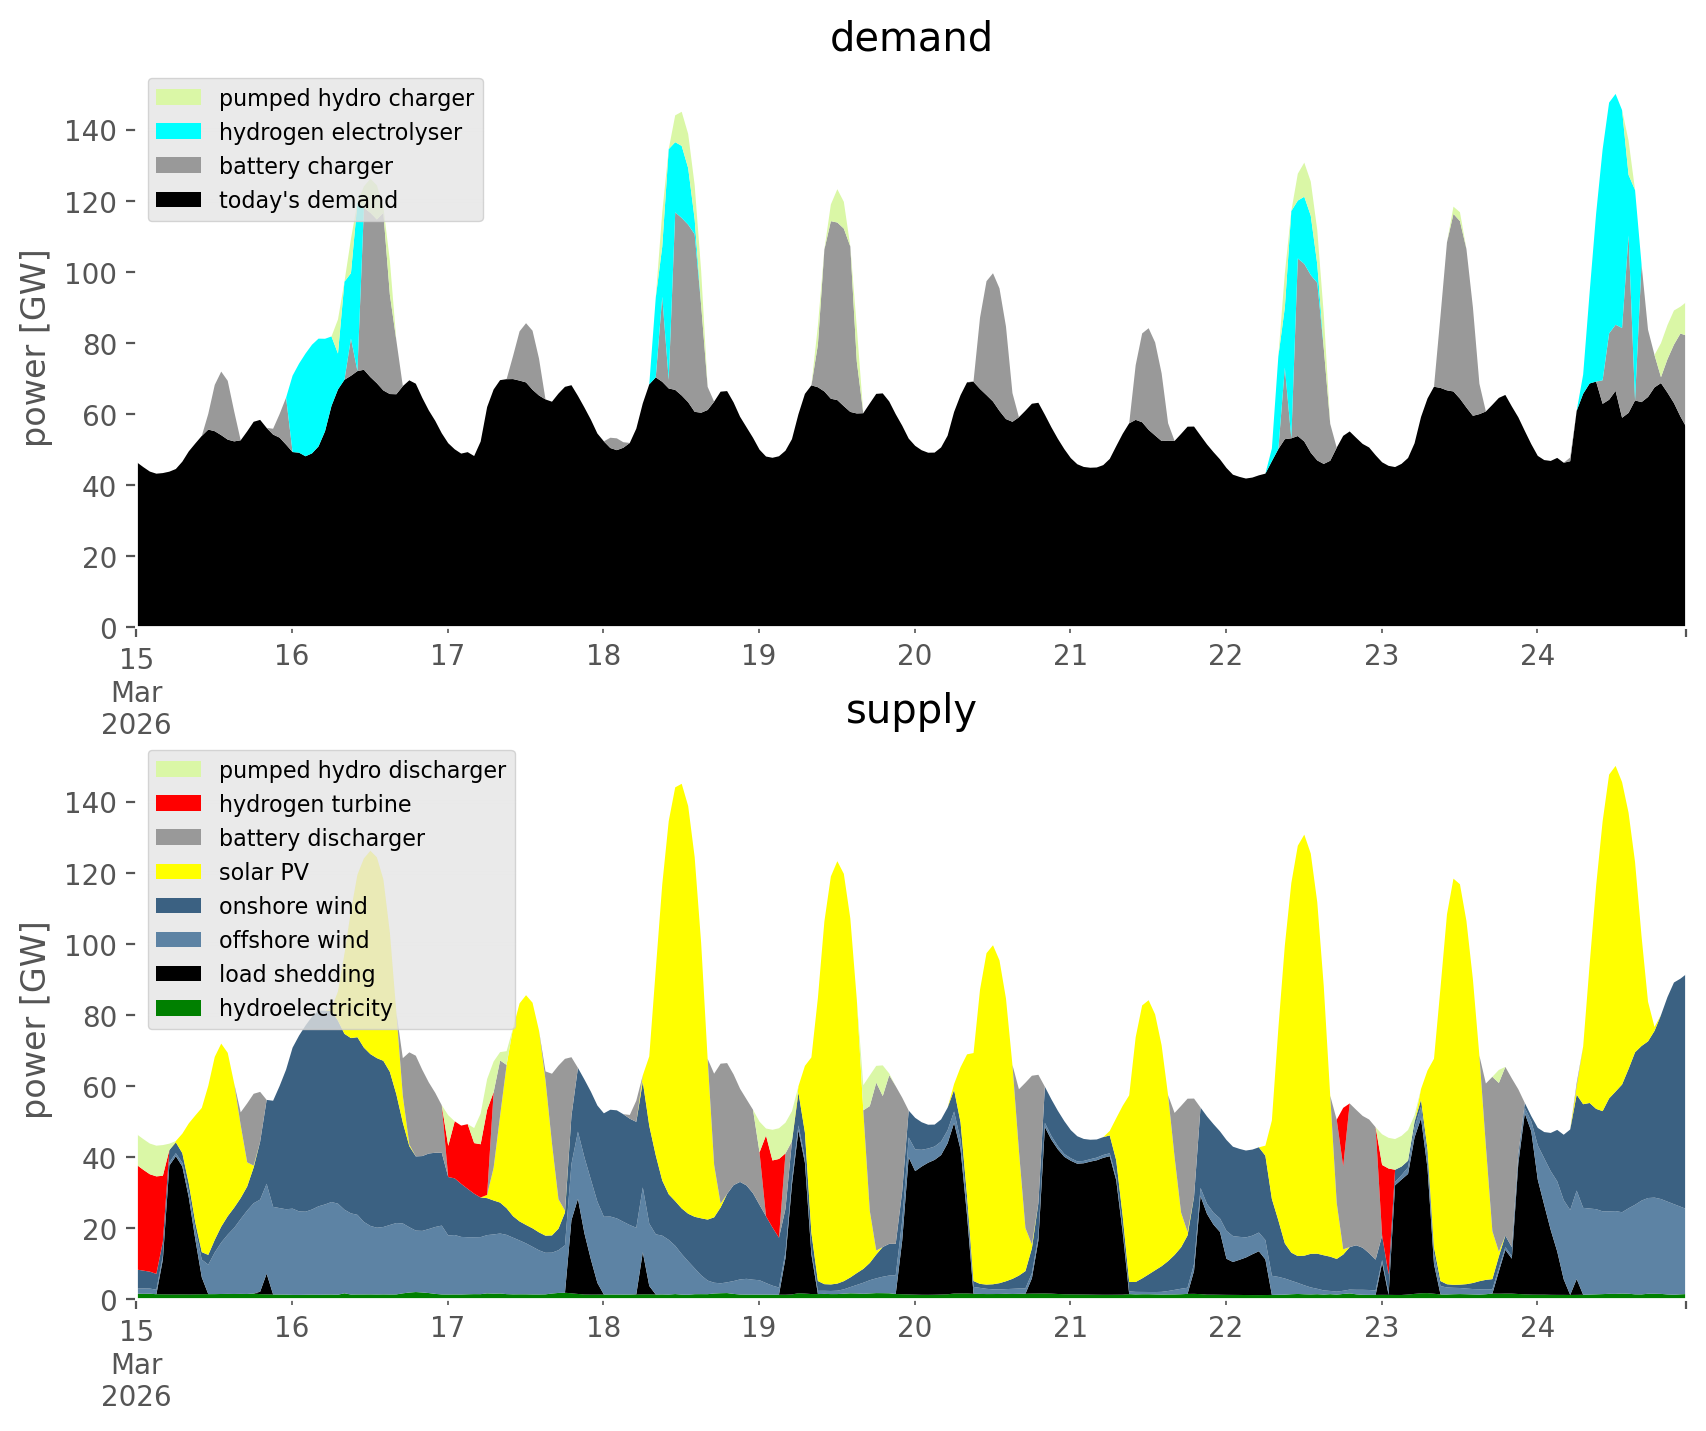
Task: Select the 21 date tick on supply chart
Action: click(1070, 1328)
